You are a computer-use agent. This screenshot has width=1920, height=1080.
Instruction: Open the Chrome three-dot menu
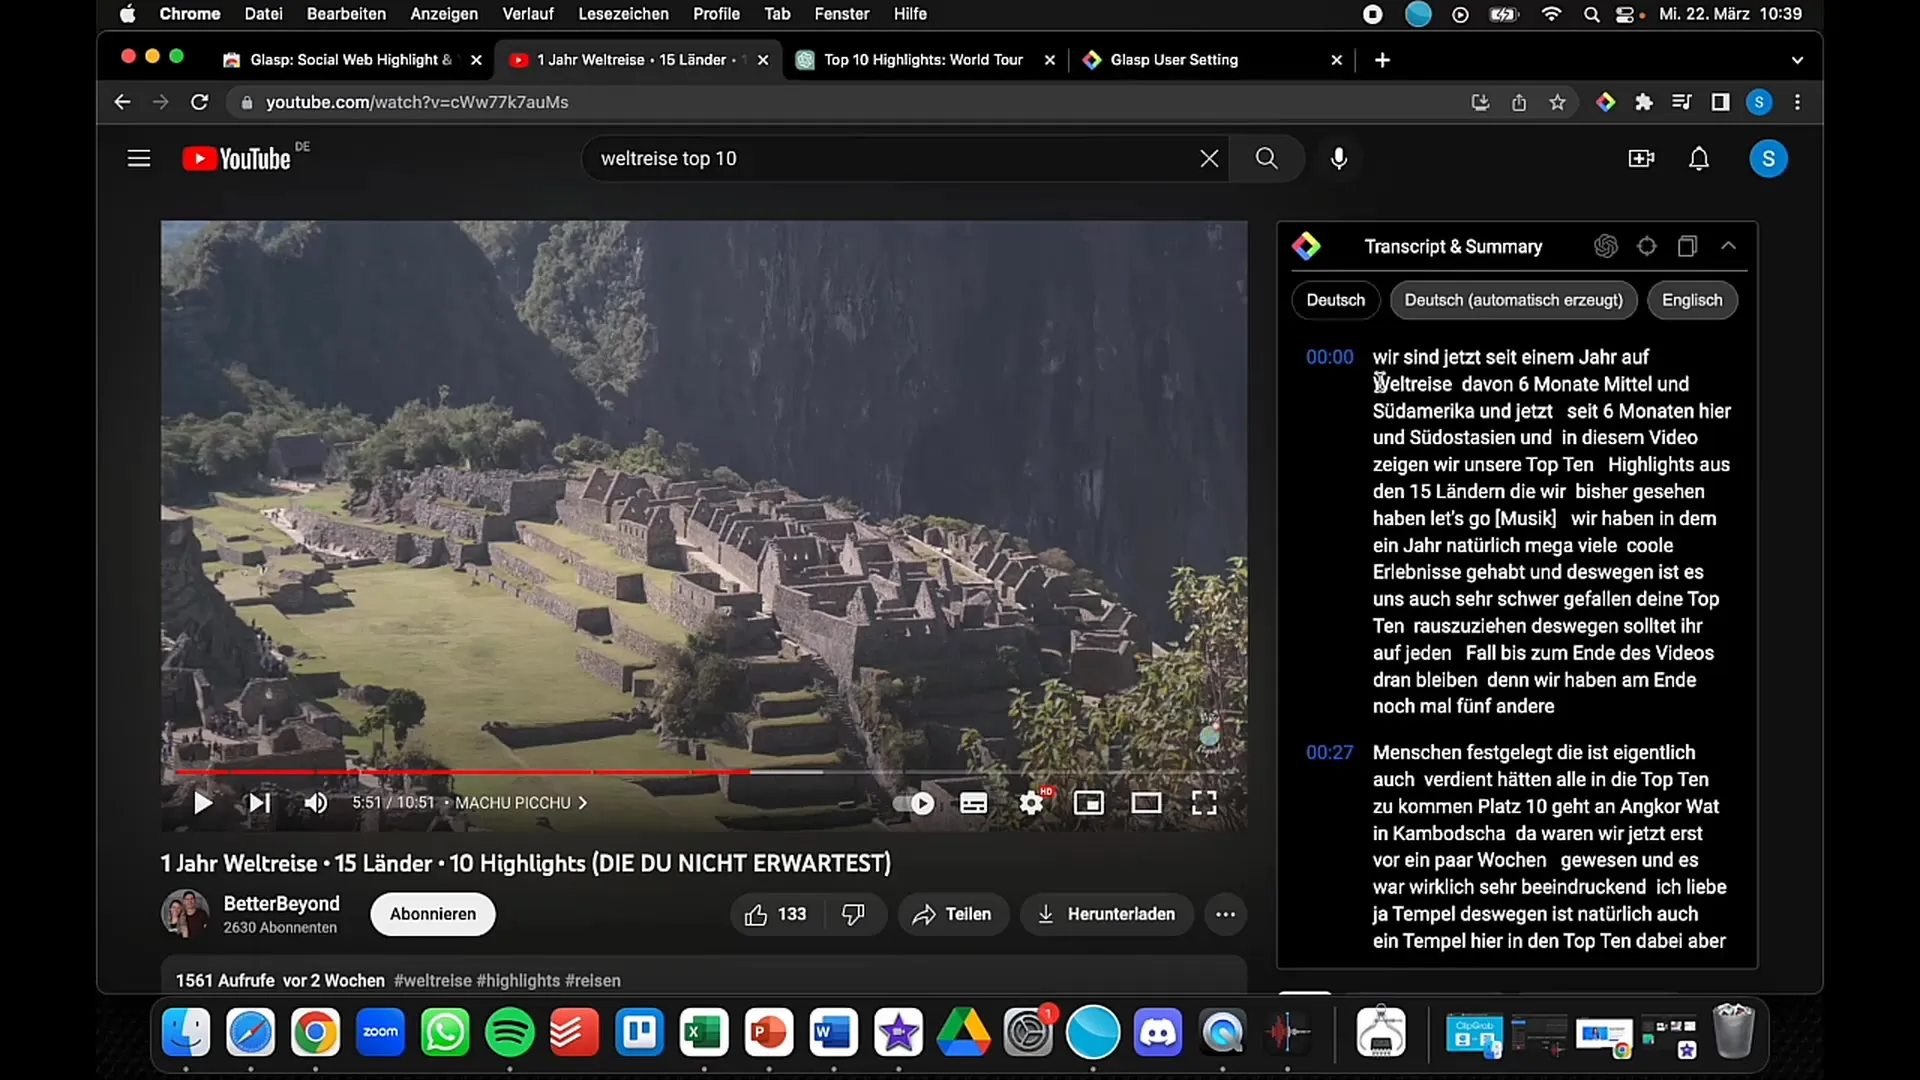1797,102
